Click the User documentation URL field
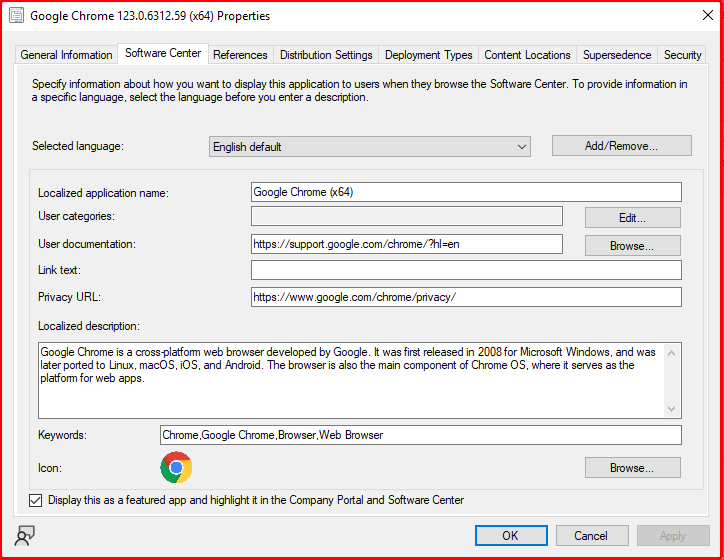Image resolution: width=724 pixels, height=560 pixels. point(407,244)
